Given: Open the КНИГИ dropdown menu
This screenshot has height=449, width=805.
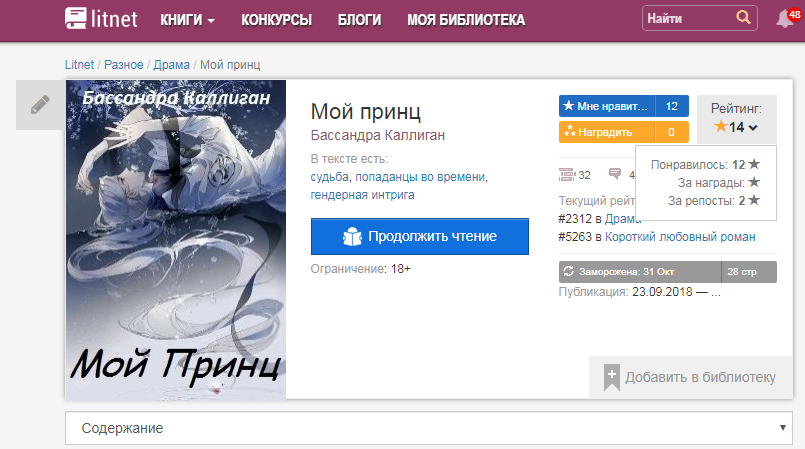Looking at the screenshot, I should [x=187, y=20].
